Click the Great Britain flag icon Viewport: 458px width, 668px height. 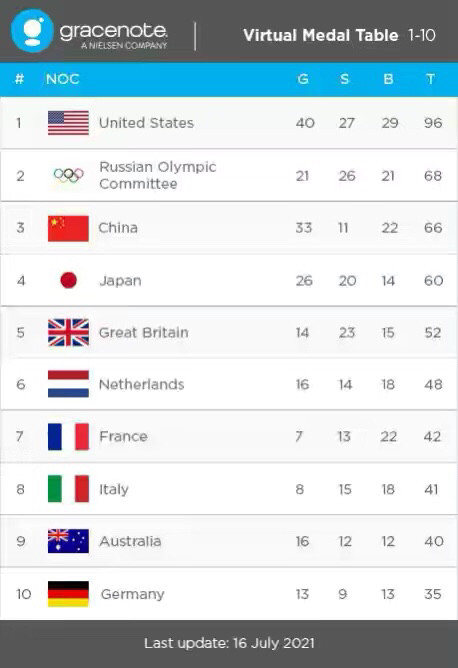pos(68,332)
